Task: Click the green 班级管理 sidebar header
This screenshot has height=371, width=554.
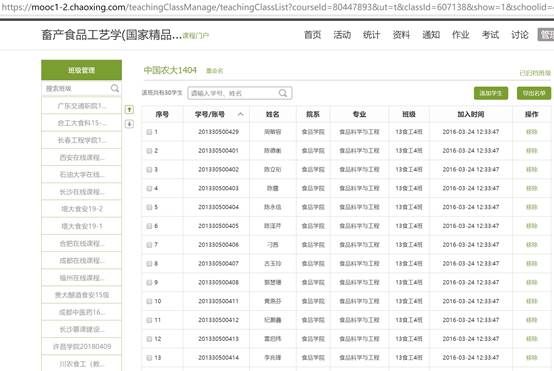Action: pos(82,70)
